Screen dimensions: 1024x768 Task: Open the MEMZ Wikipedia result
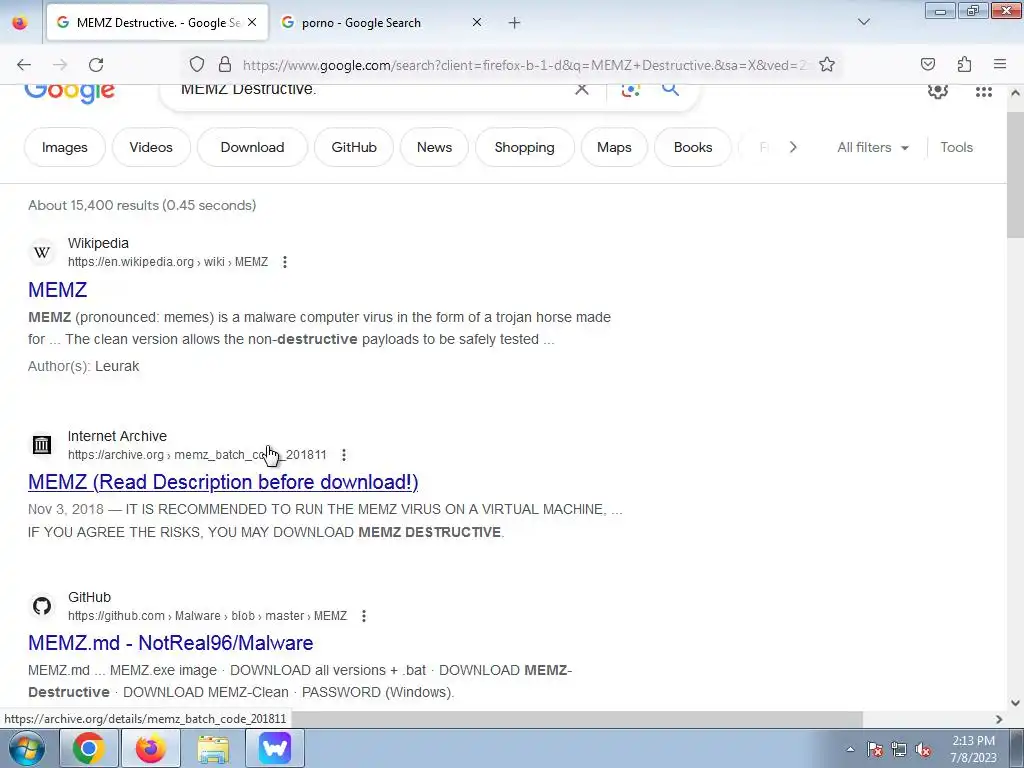click(x=57, y=289)
